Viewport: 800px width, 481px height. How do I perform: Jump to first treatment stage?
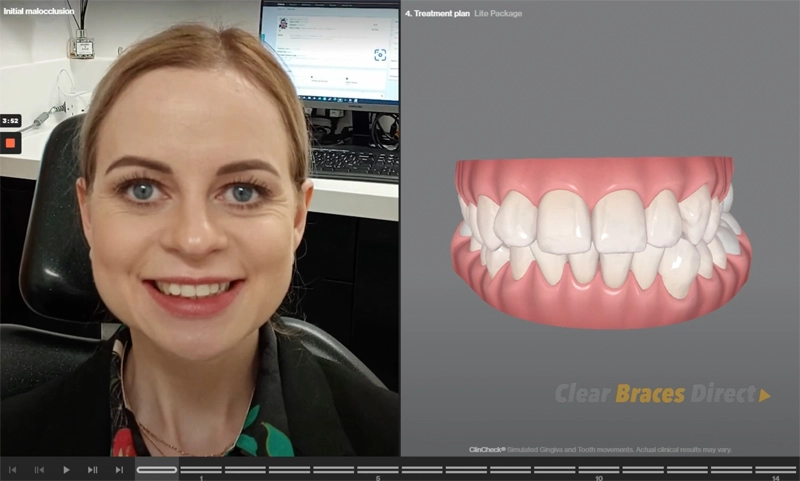tap(13, 469)
